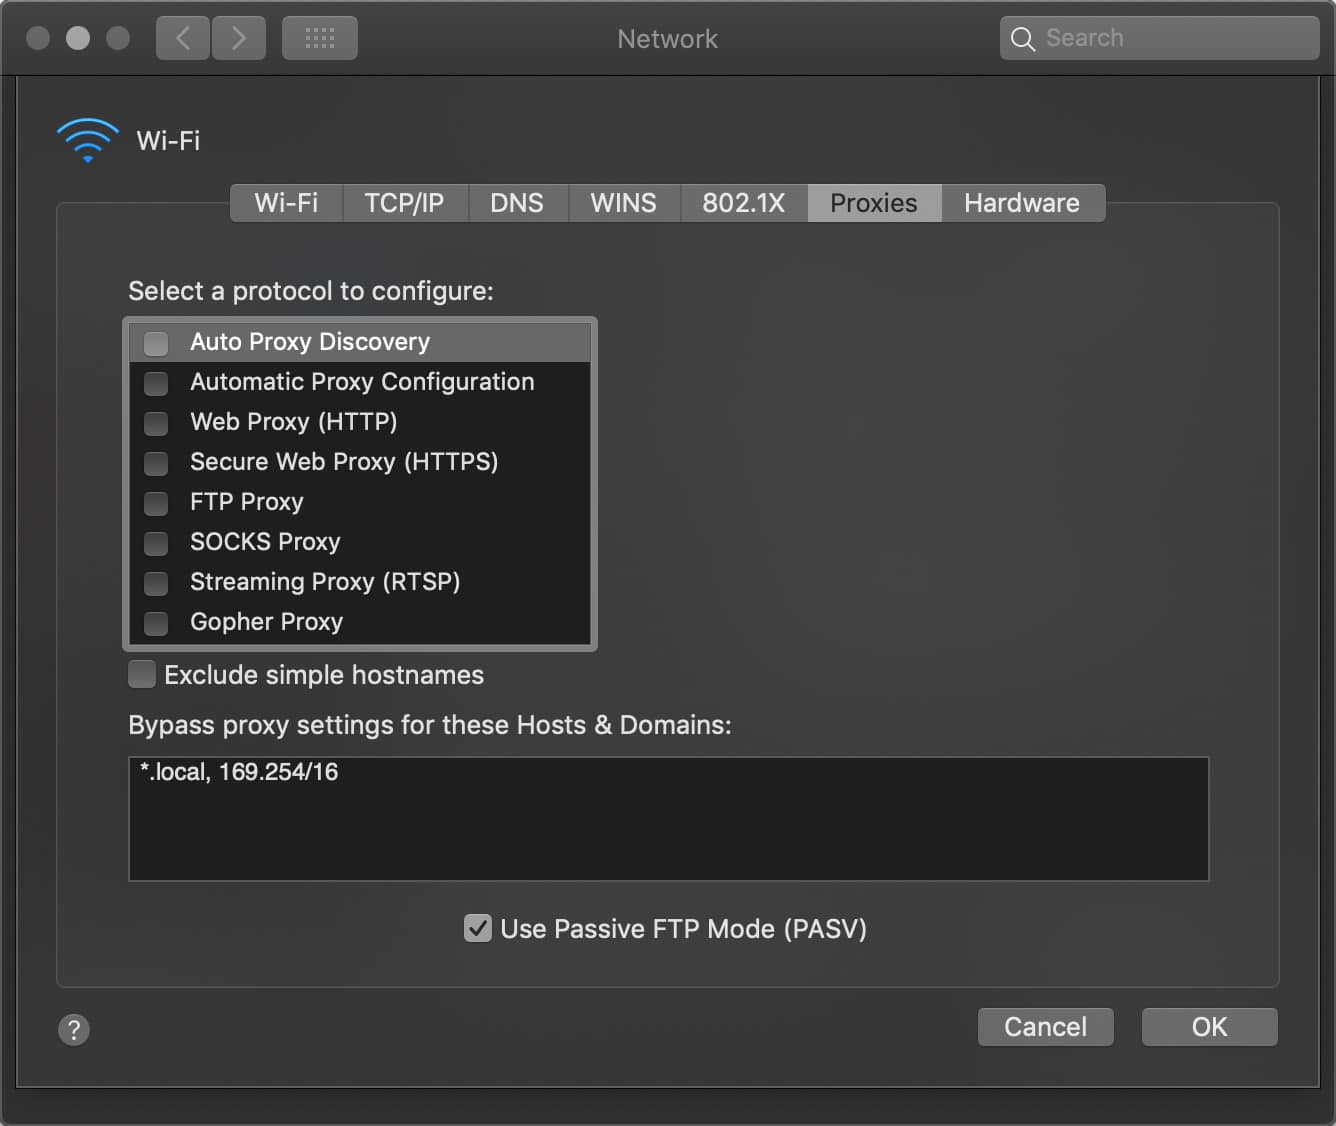Enable the Gopher Proxy option
Image resolution: width=1336 pixels, height=1126 pixels.
pyautogui.click(x=156, y=623)
